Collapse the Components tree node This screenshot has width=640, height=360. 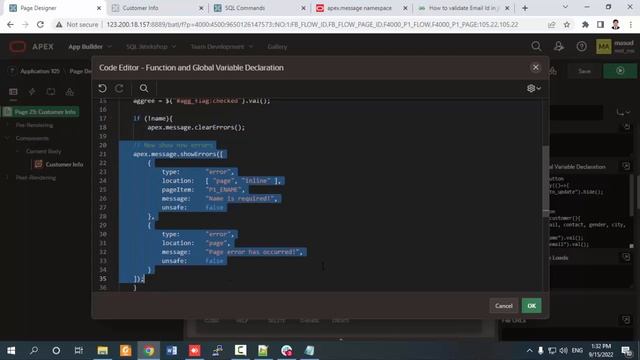(x=7, y=138)
